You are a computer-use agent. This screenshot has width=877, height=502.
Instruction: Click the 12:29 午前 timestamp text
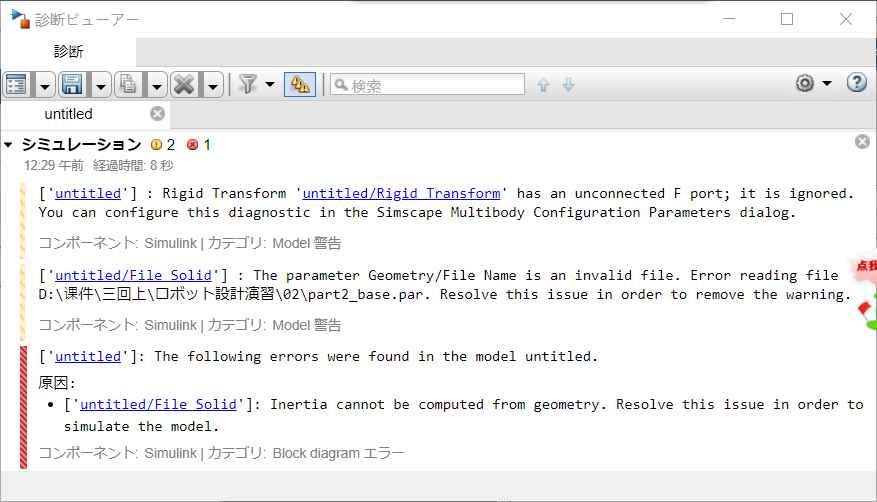[54, 165]
